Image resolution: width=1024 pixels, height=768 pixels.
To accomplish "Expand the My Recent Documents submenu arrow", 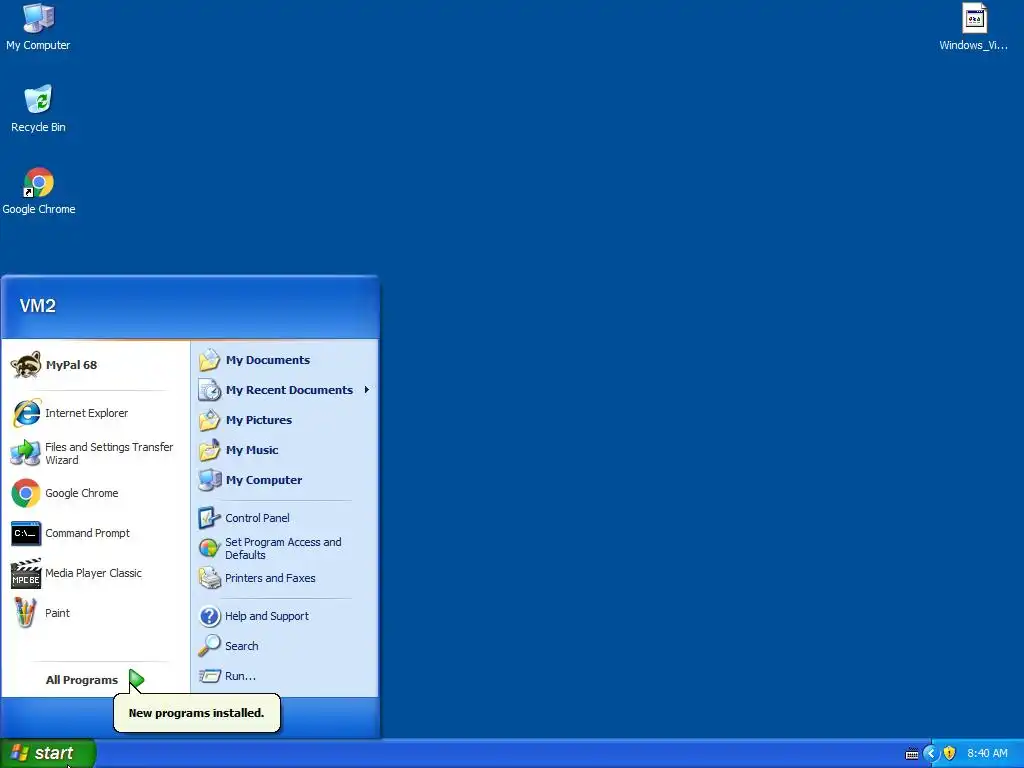I will [x=367, y=390].
